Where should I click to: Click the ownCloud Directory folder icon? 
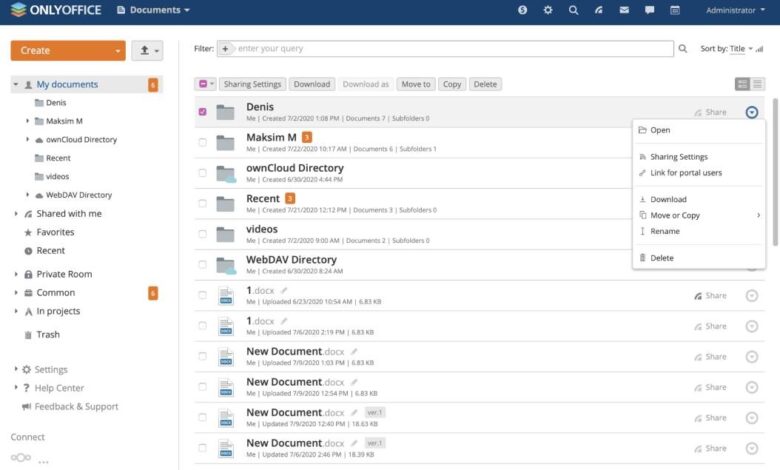(226, 174)
